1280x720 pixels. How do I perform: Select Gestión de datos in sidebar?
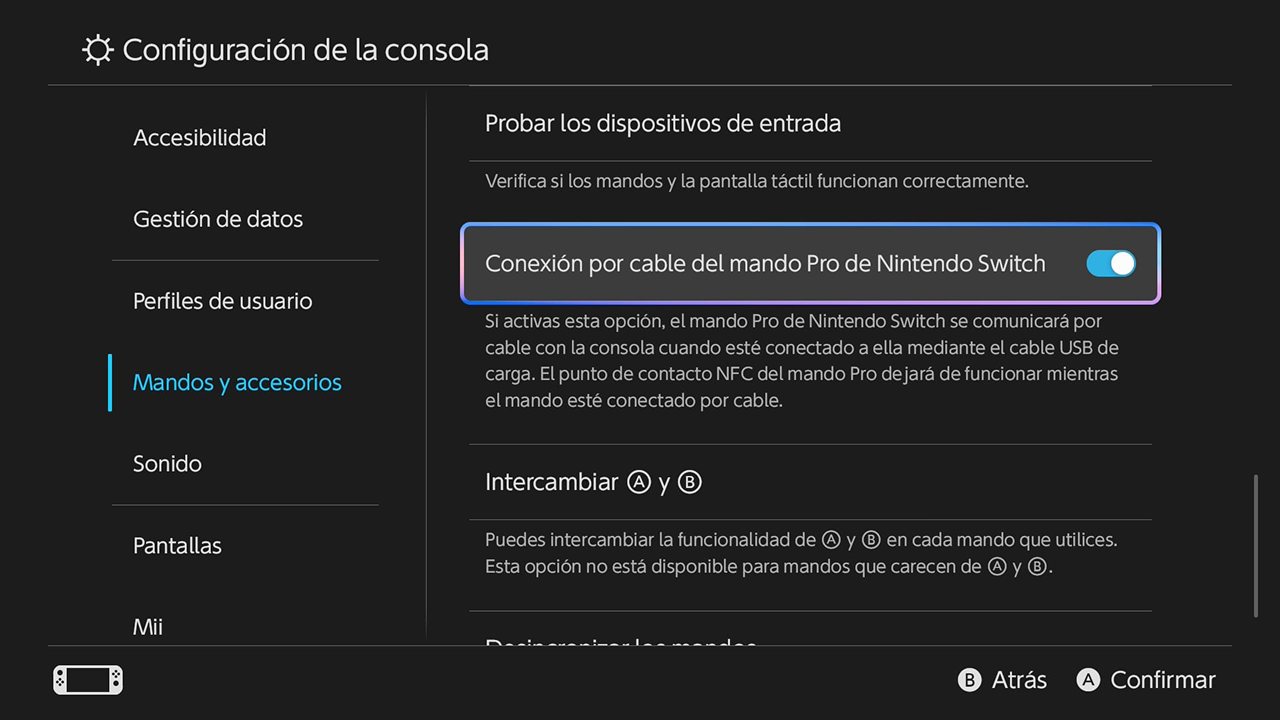[x=218, y=219]
